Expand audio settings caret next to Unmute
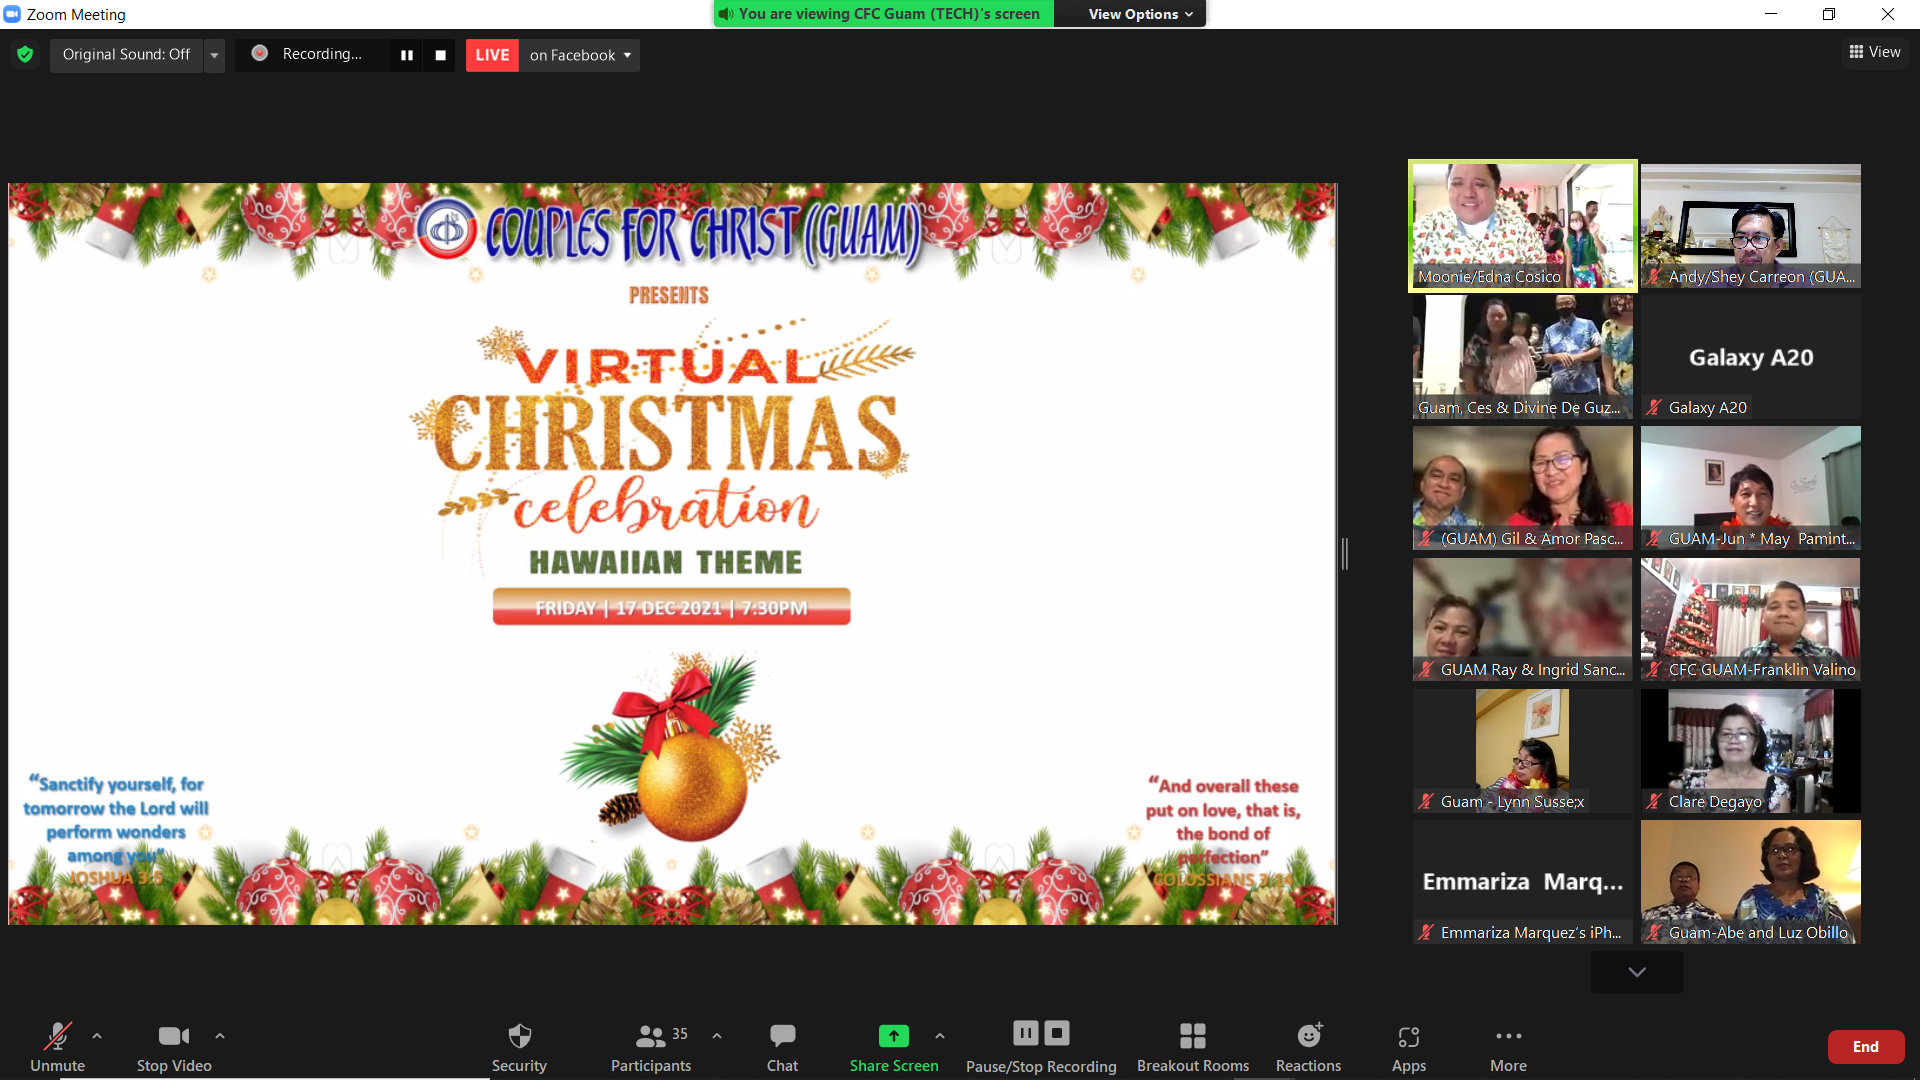 [x=97, y=1036]
